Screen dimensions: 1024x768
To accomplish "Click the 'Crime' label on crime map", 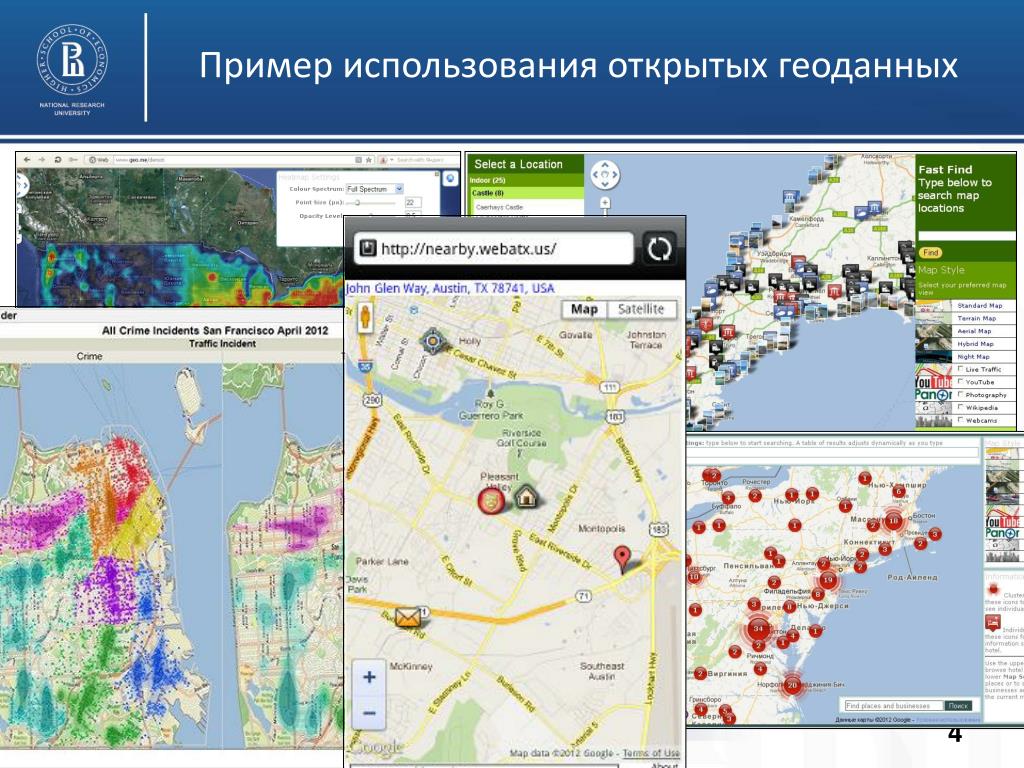I will [89, 356].
